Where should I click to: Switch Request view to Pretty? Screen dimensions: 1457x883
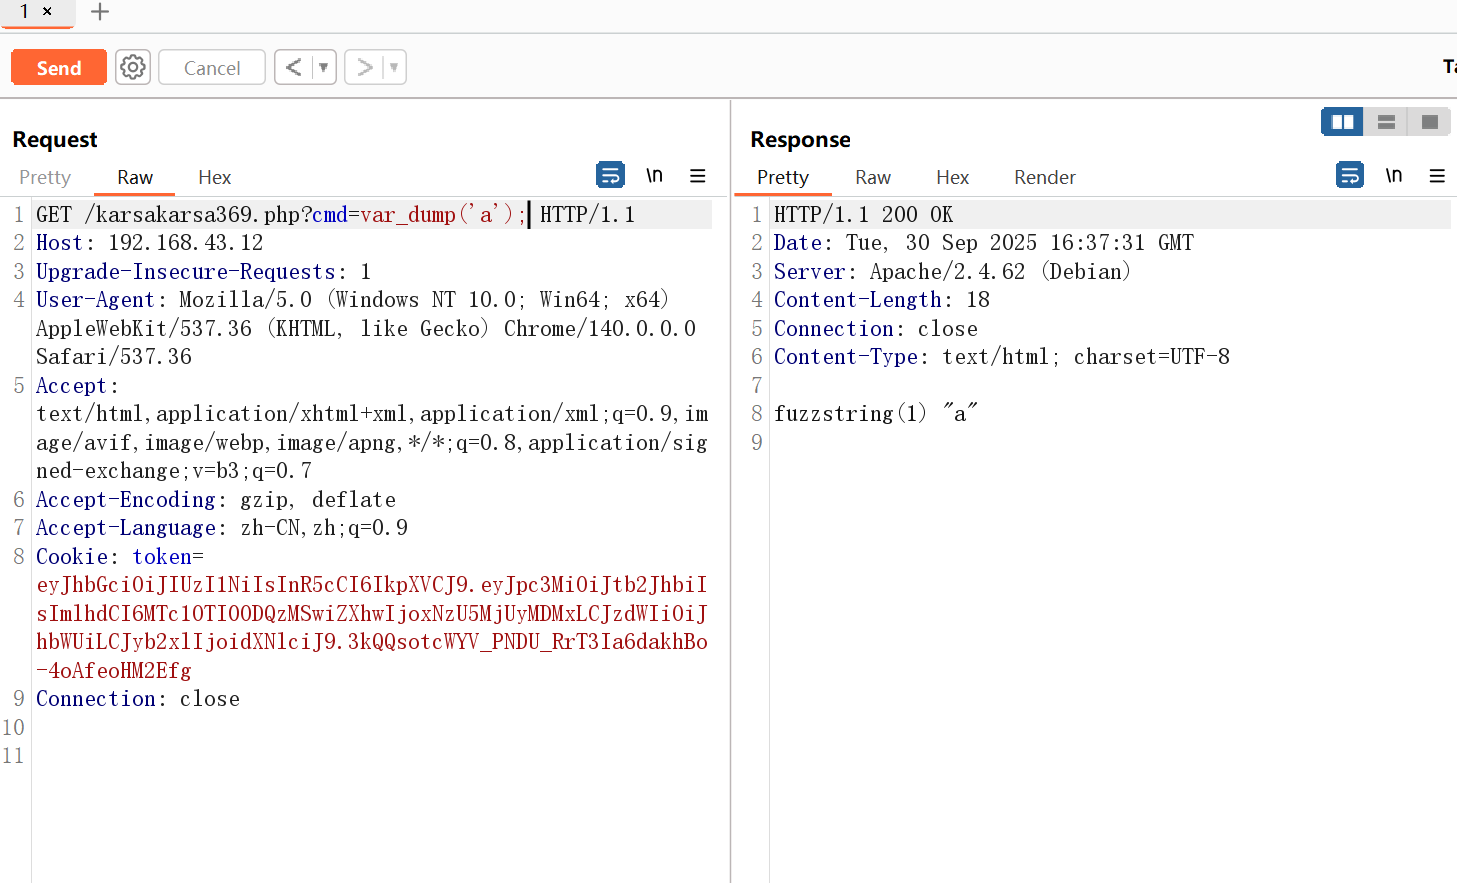point(45,177)
